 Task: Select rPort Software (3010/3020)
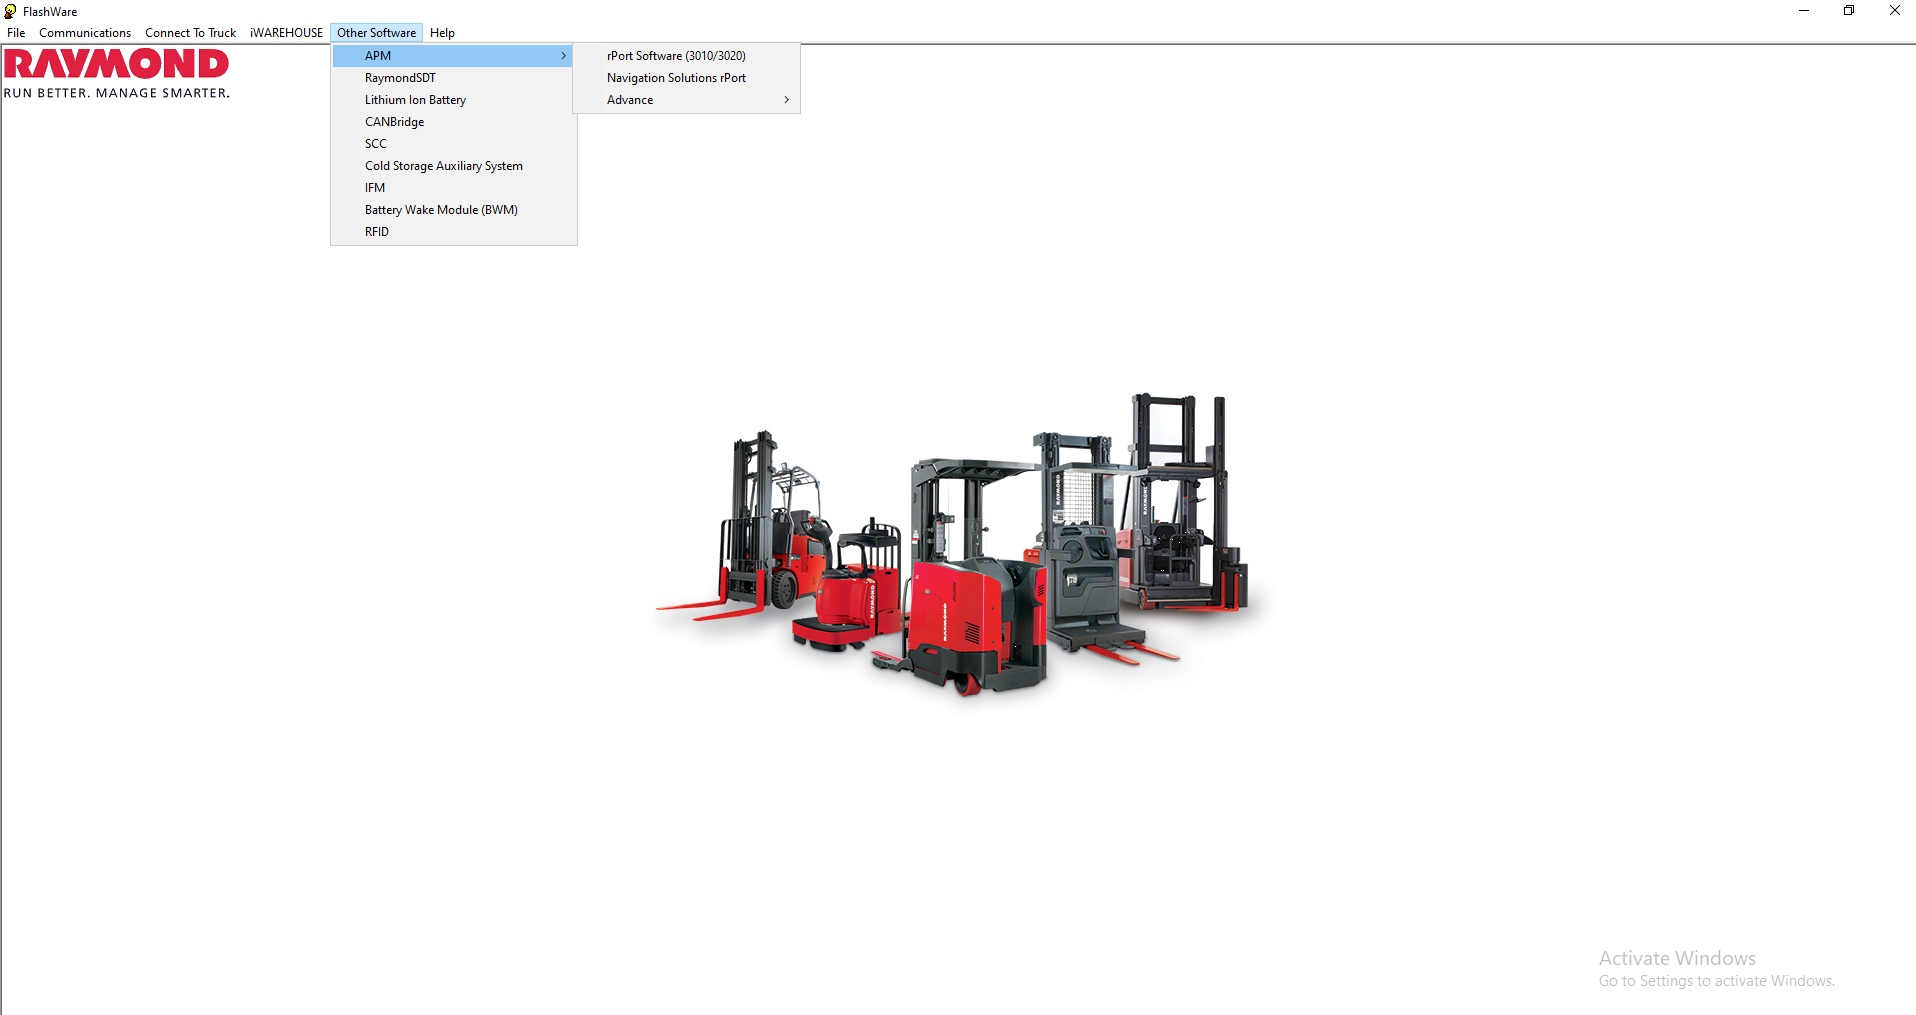pyautogui.click(x=674, y=55)
